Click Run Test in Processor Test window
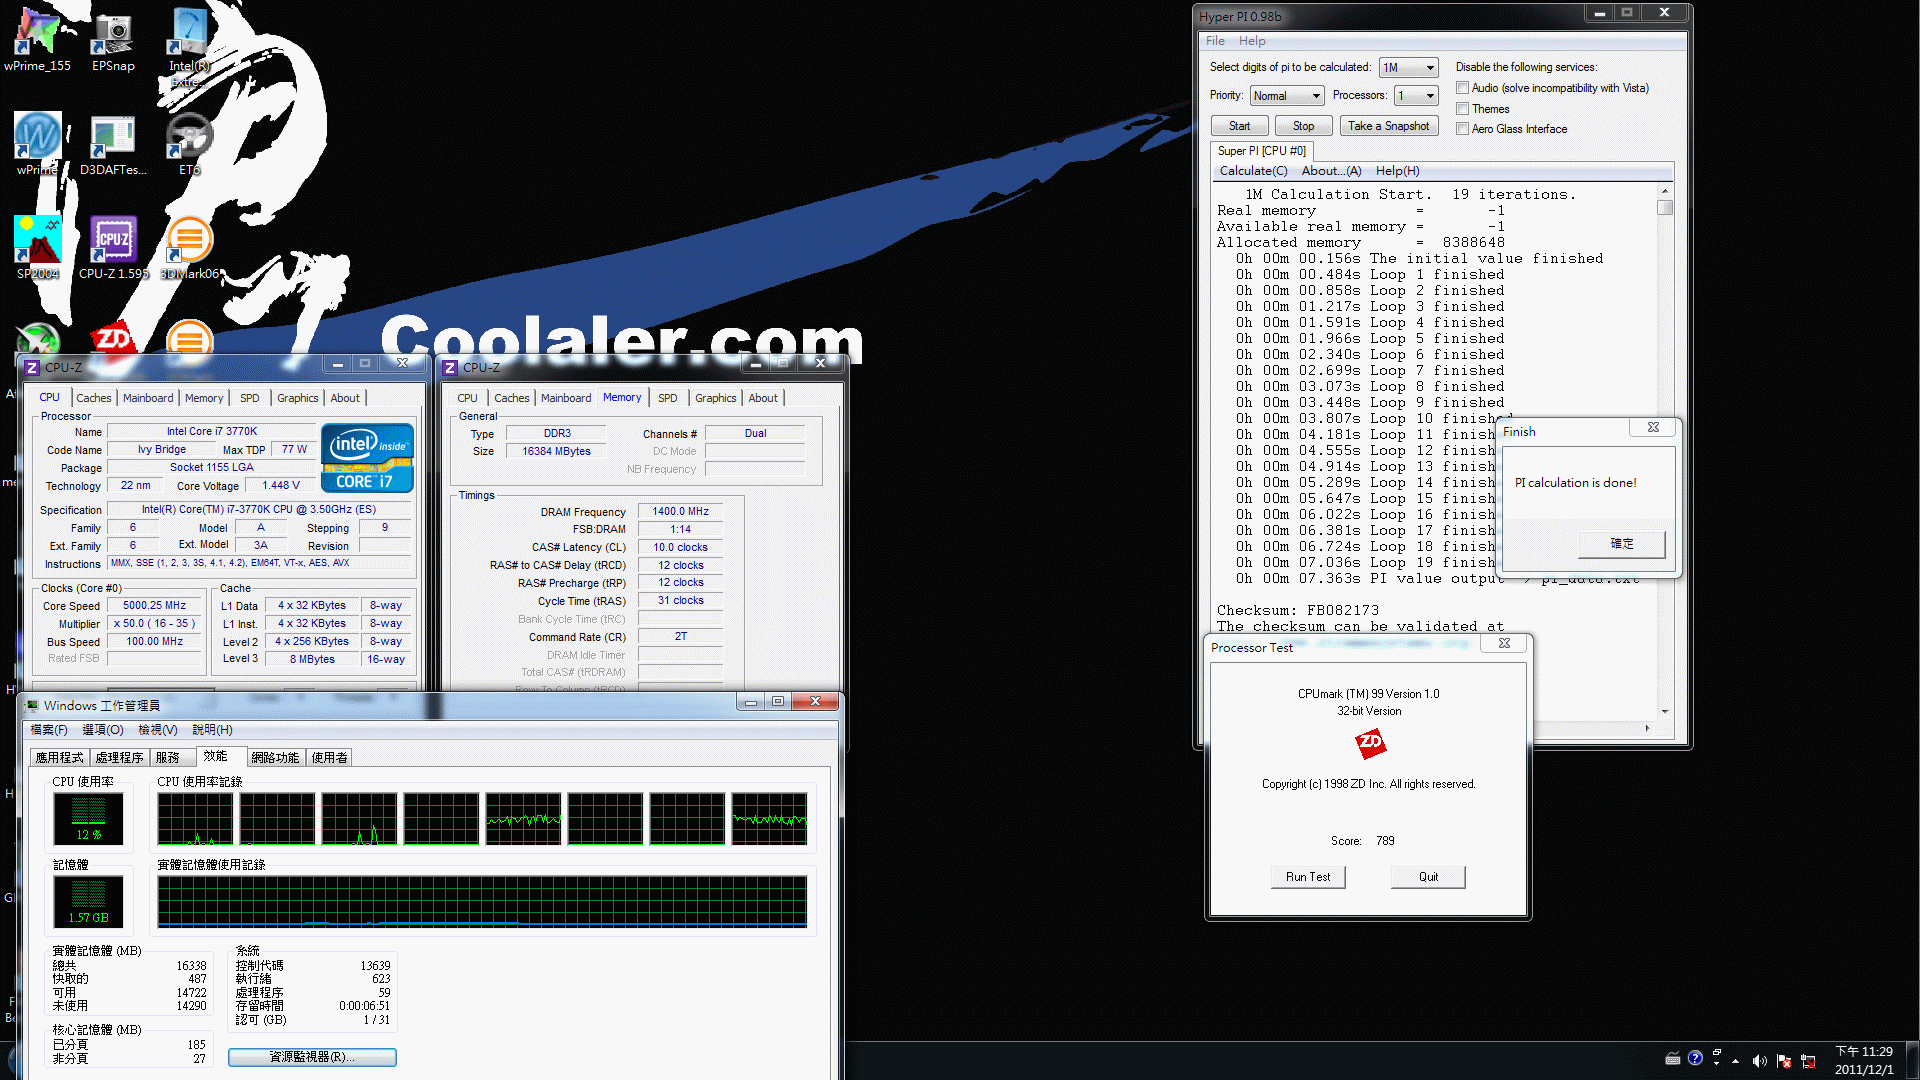Screen dimensions: 1920x1080 click(1308, 877)
